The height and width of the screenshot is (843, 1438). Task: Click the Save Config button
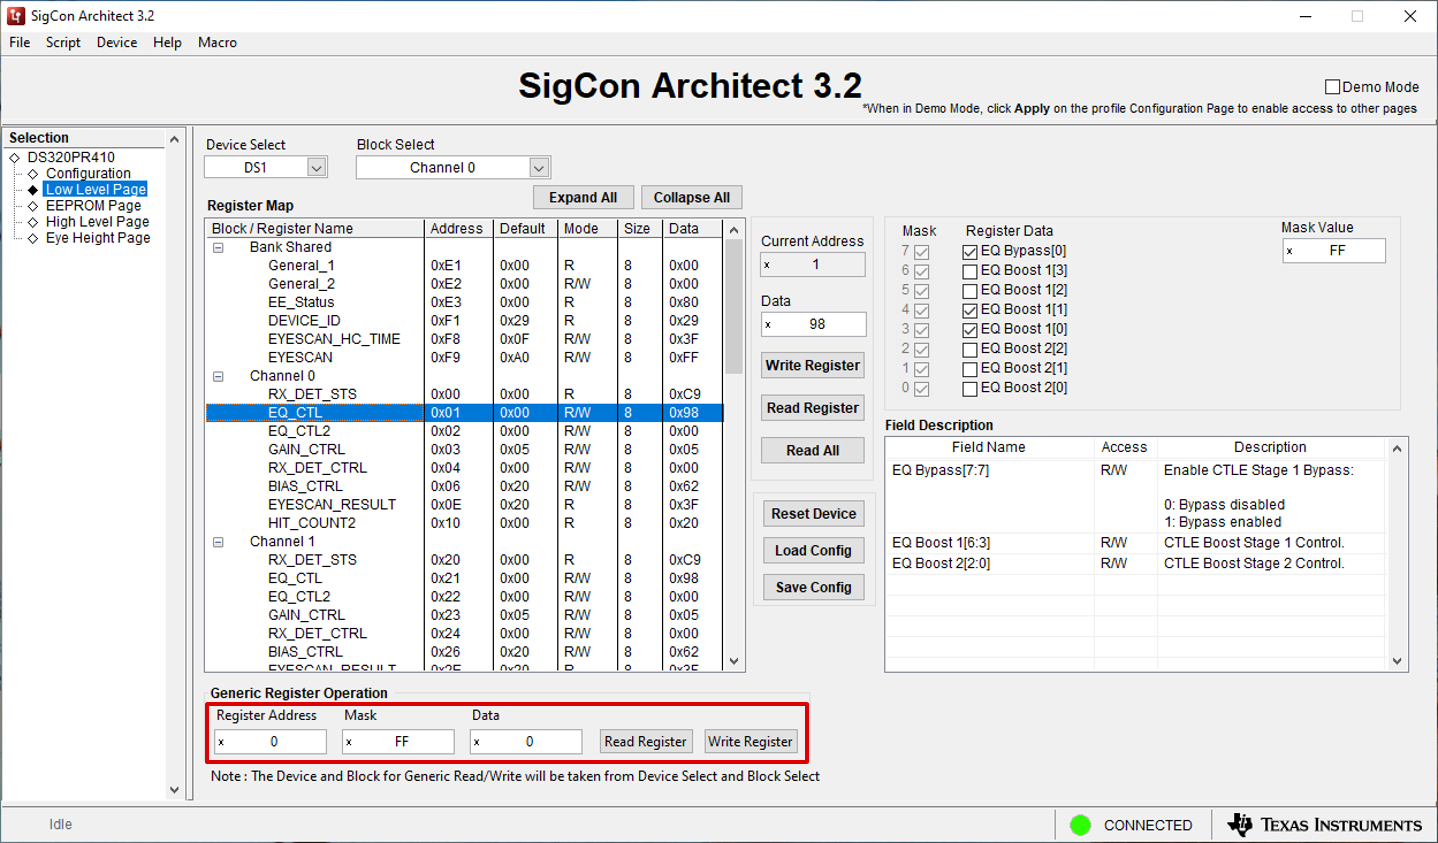(x=814, y=588)
